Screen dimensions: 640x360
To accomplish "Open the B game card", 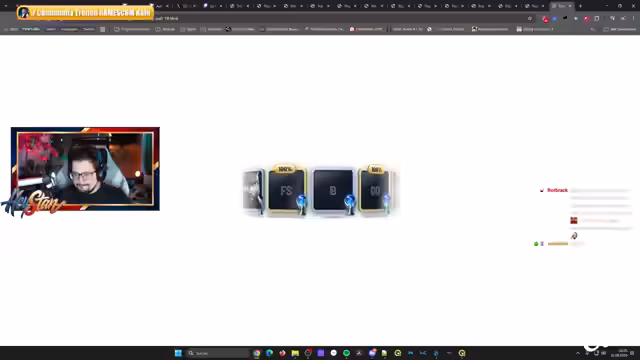I will (x=333, y=190).
